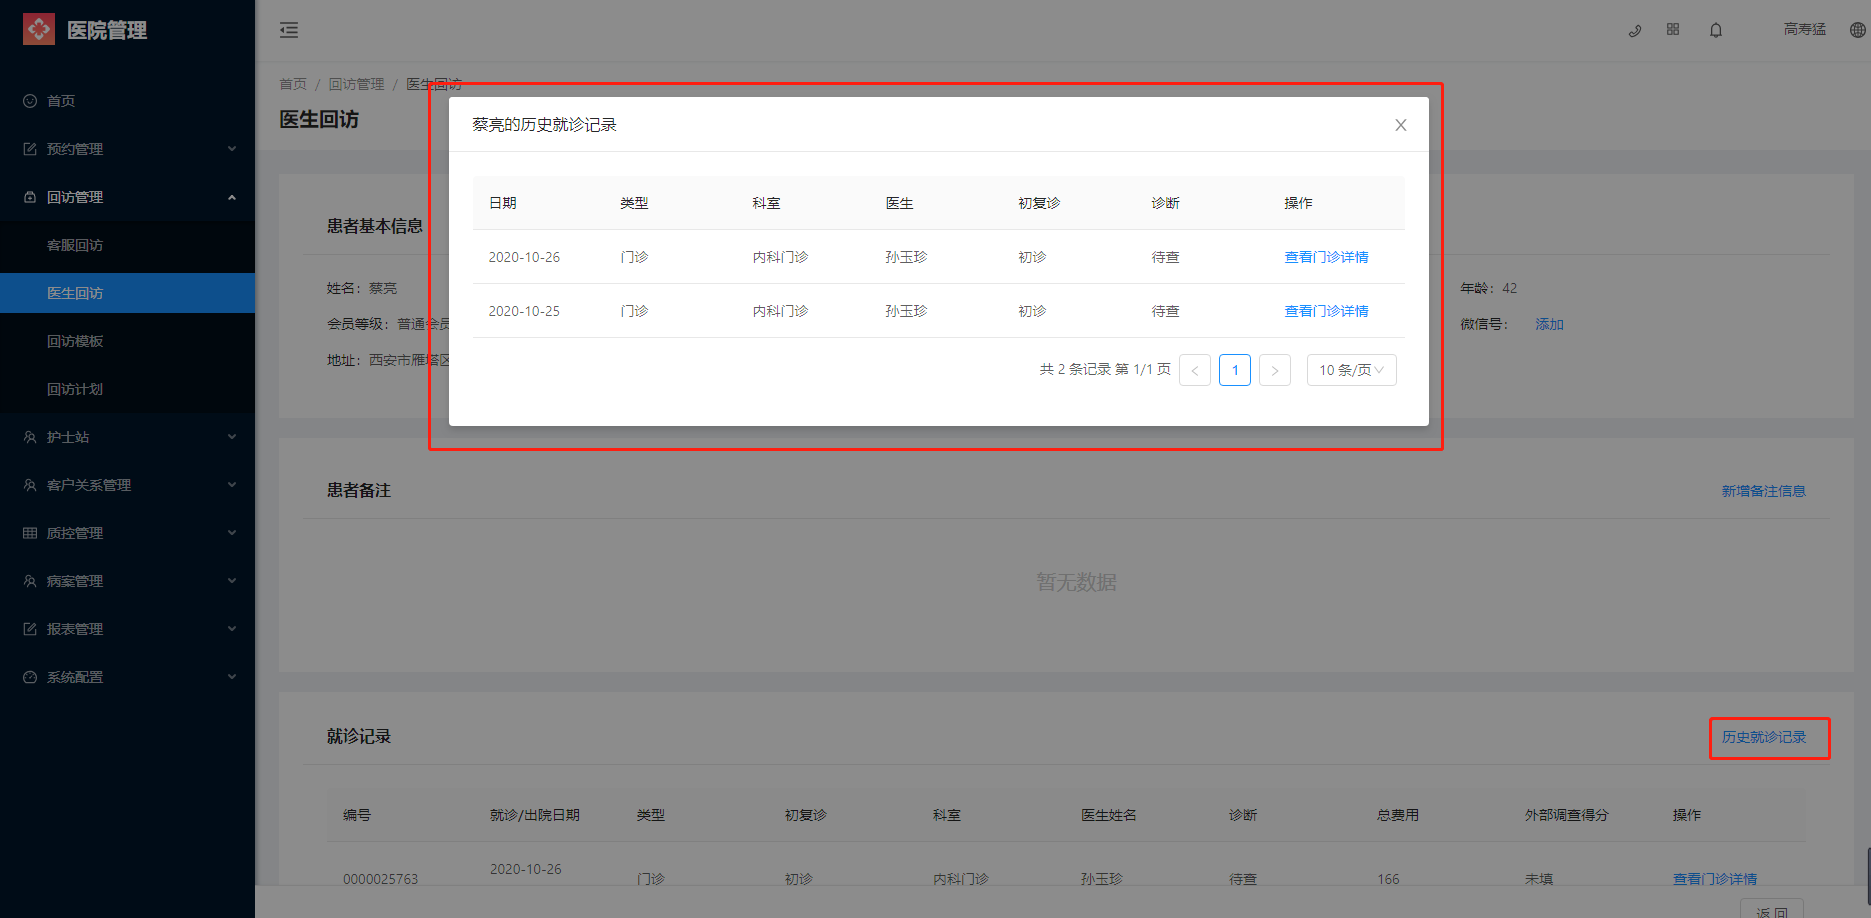Click the phone icon in top bar

click(x=1635, y=30)
